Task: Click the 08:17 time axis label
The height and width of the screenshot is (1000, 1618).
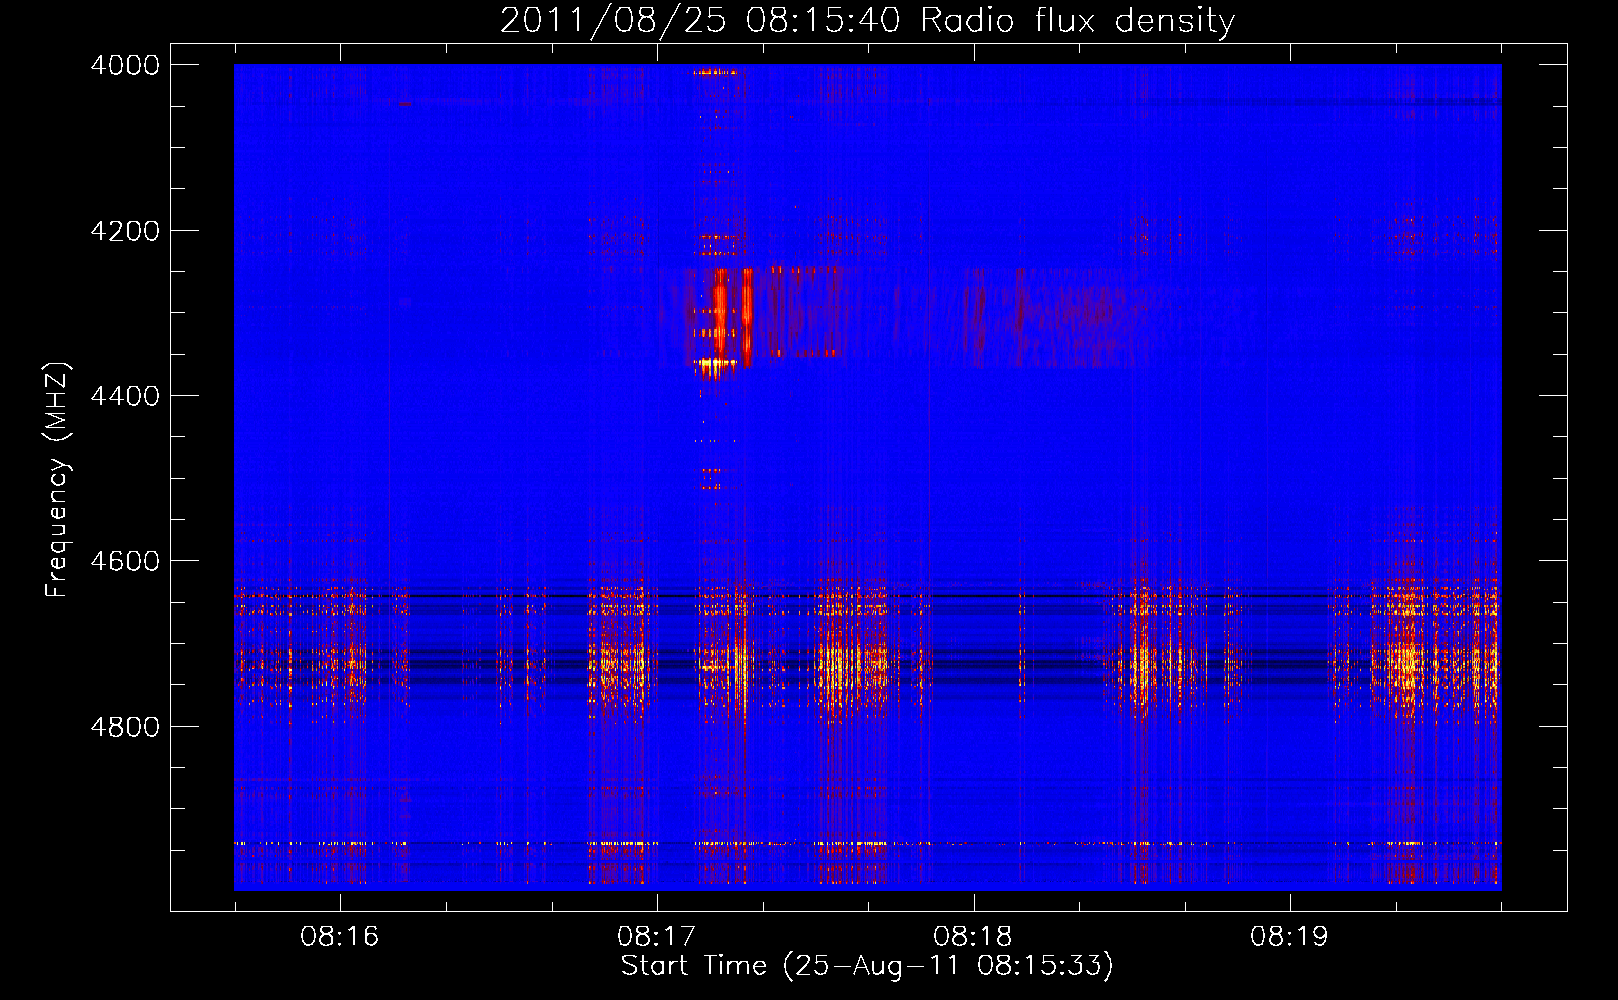Action: coord(657,936)
